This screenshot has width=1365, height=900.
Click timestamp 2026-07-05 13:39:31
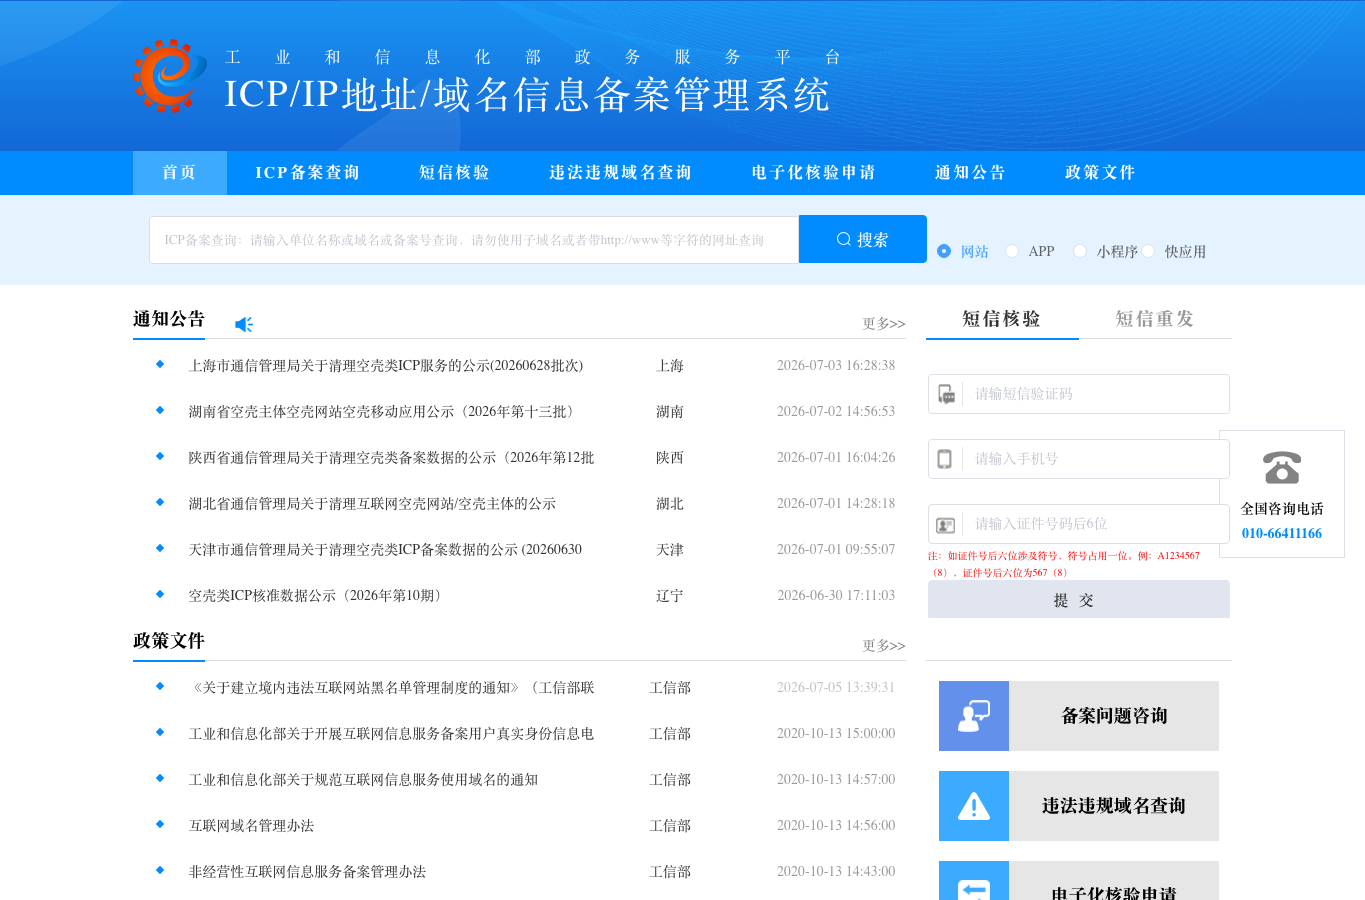(836, 688)
